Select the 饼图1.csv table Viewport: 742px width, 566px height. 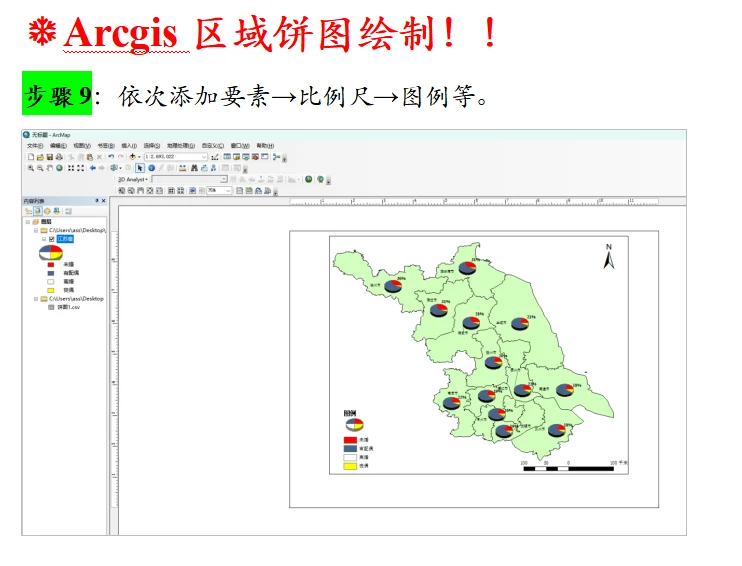point(69,307)
